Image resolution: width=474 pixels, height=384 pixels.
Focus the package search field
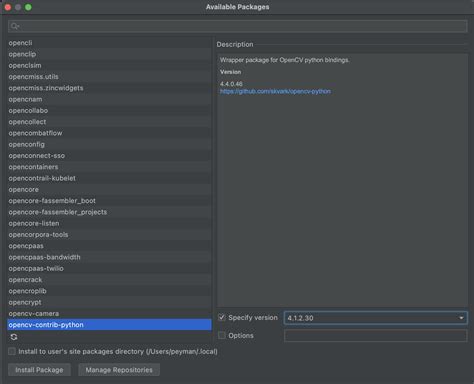click(x=237, y=26)
